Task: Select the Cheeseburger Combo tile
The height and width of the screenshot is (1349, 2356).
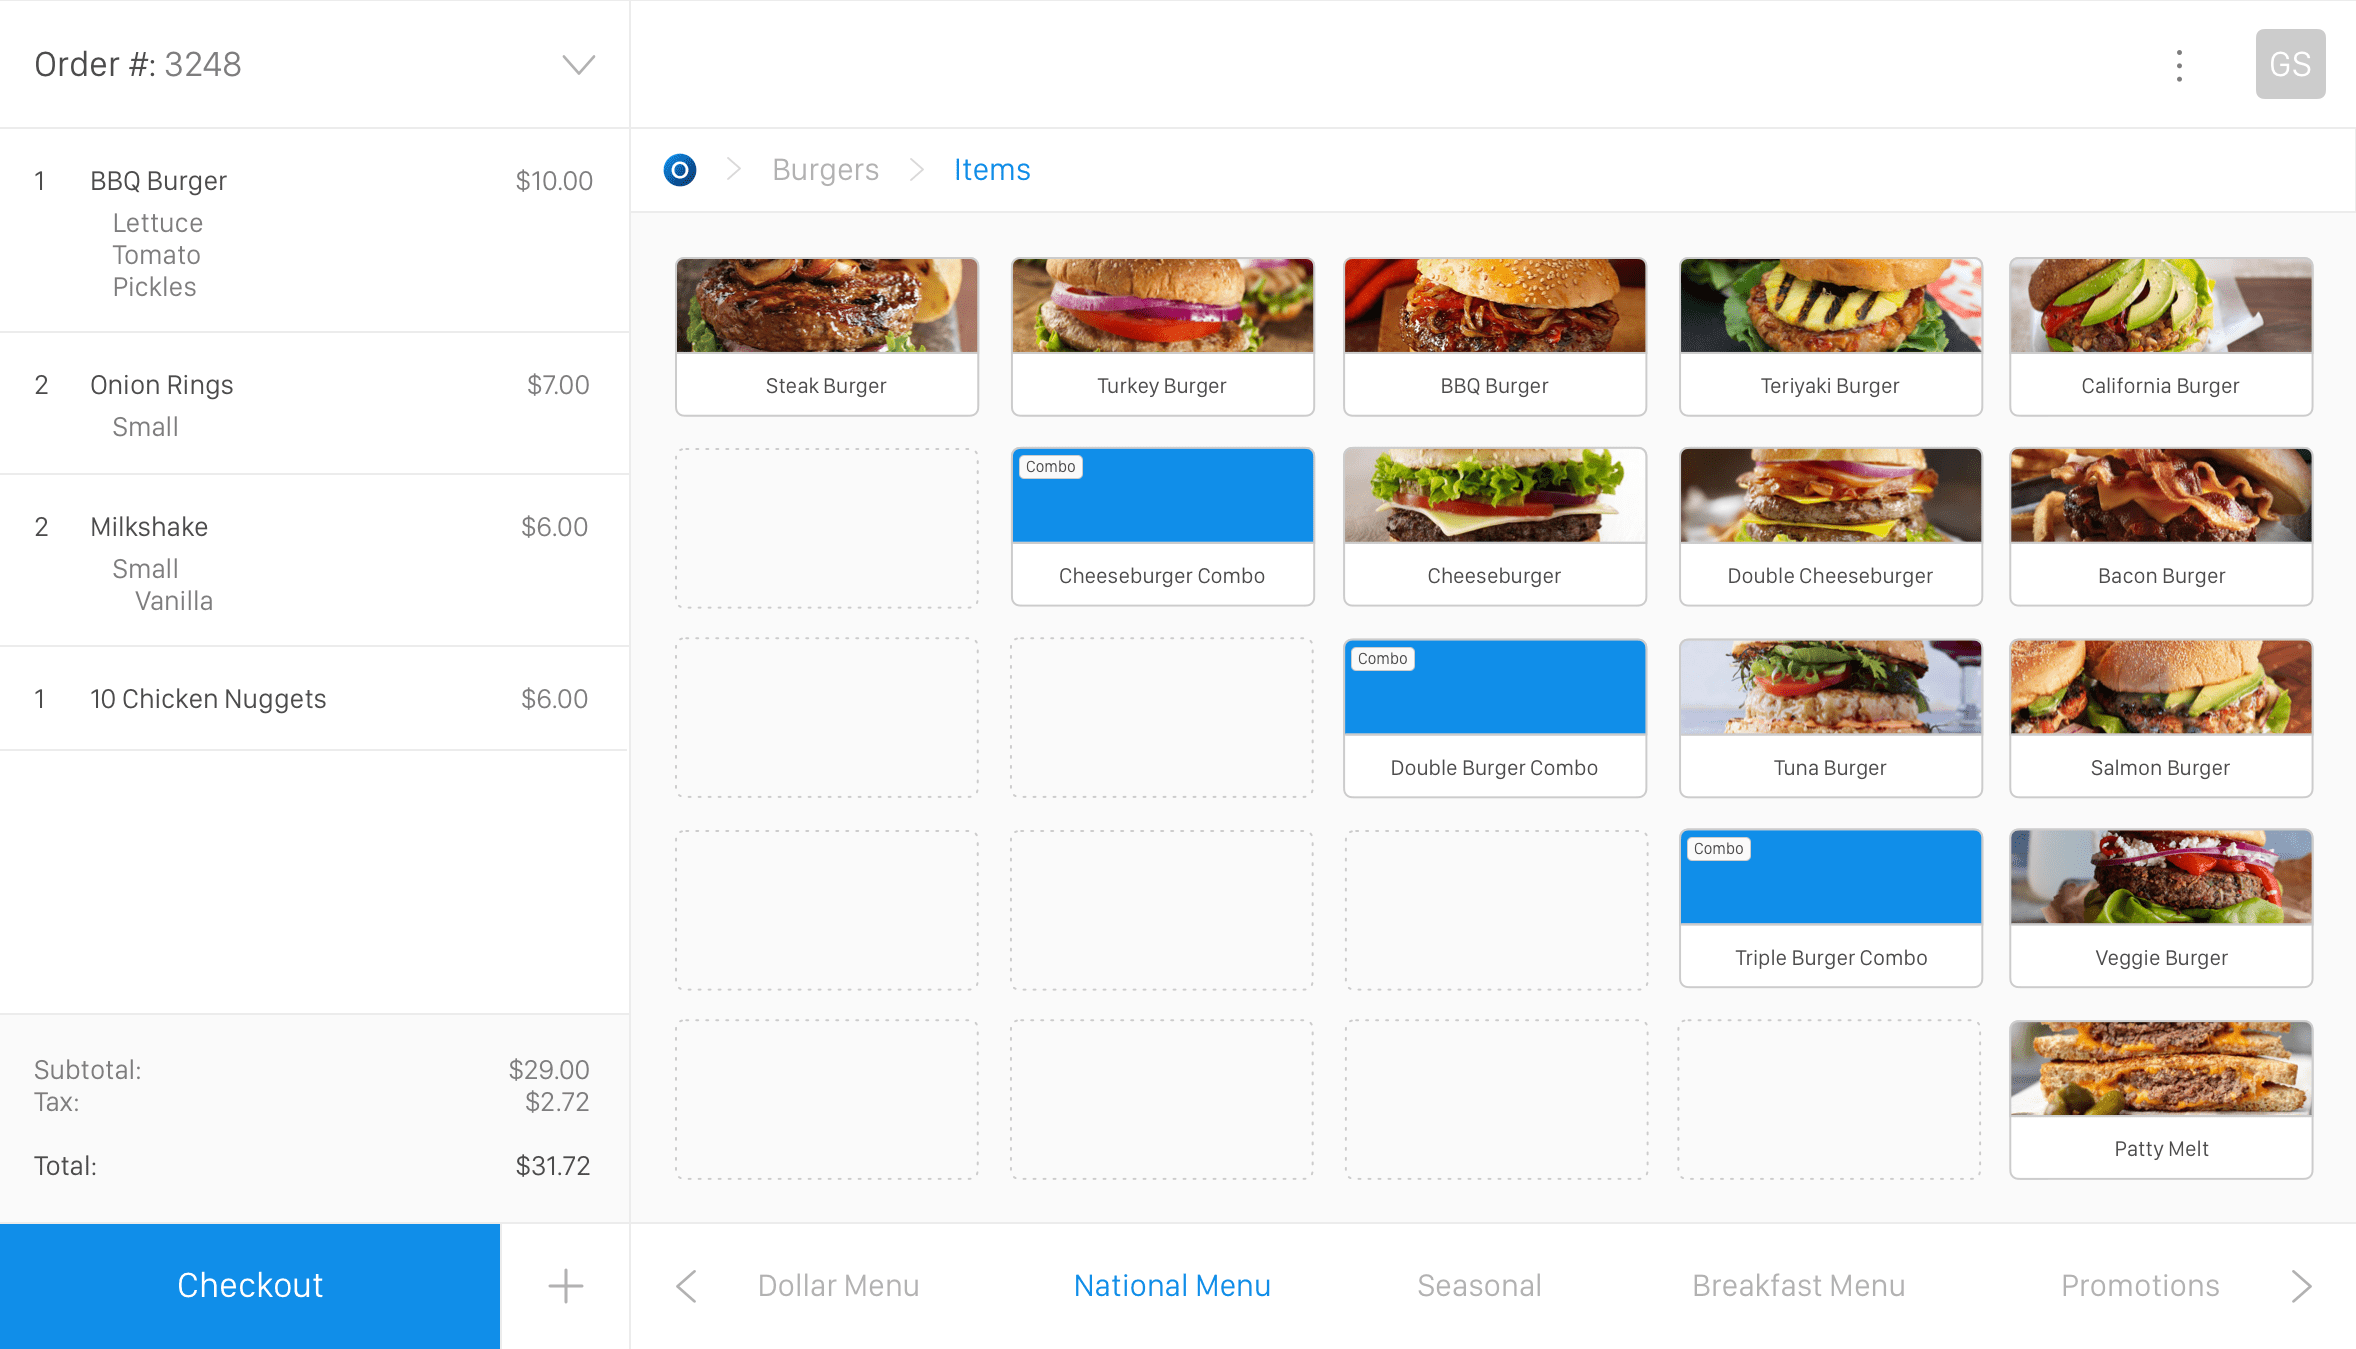Action: pyautogui.click(x=1162, y=526)
